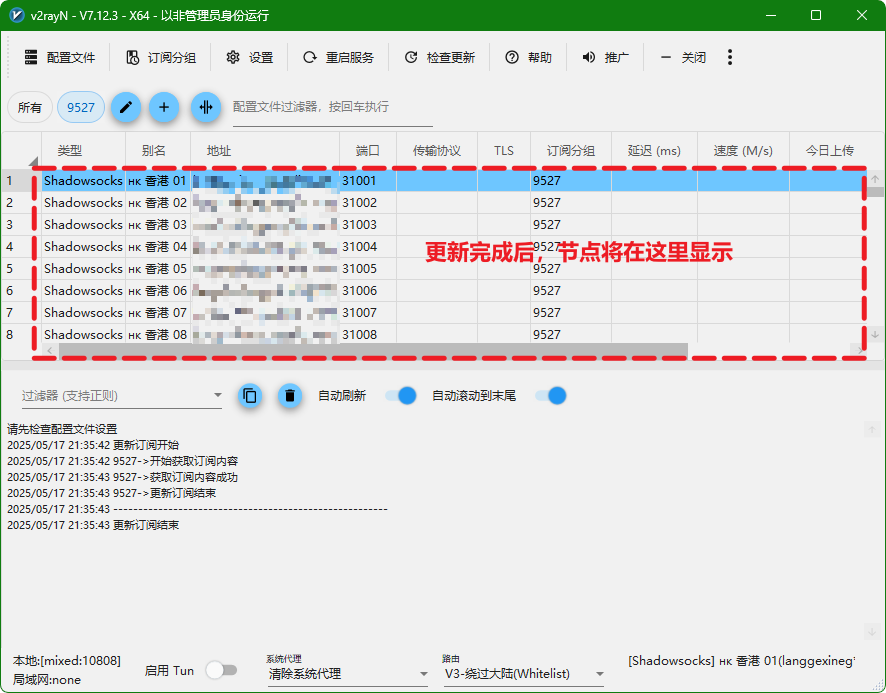Focus the 配置文件过滤器 input field
Screen dimensions: 886x693
click(333, 107)
